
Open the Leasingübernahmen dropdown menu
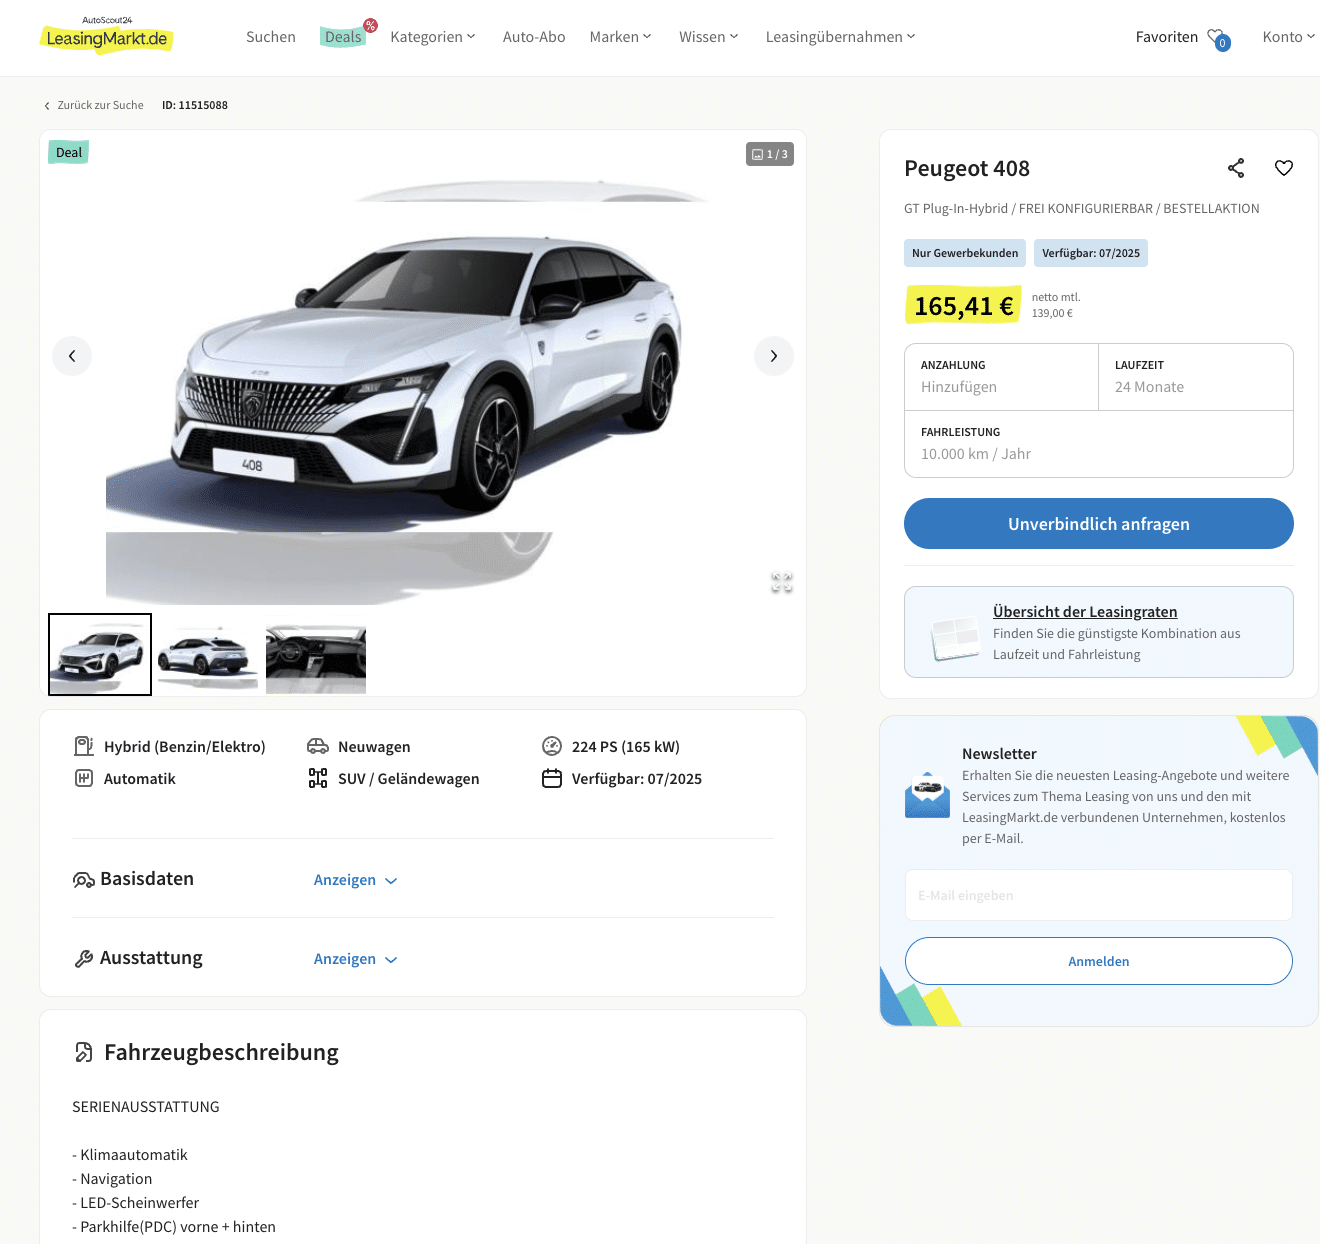point(841,37)
